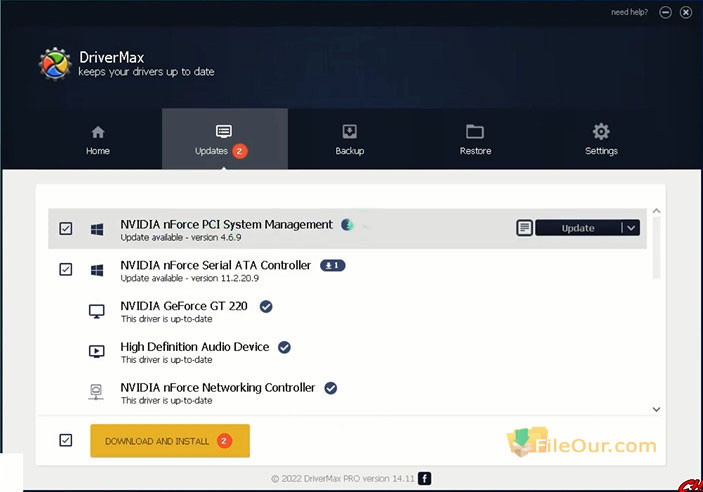Click 'Update available - version 4.6.9' text
Viewport: 703px width, 492px height.
(181, 237)
